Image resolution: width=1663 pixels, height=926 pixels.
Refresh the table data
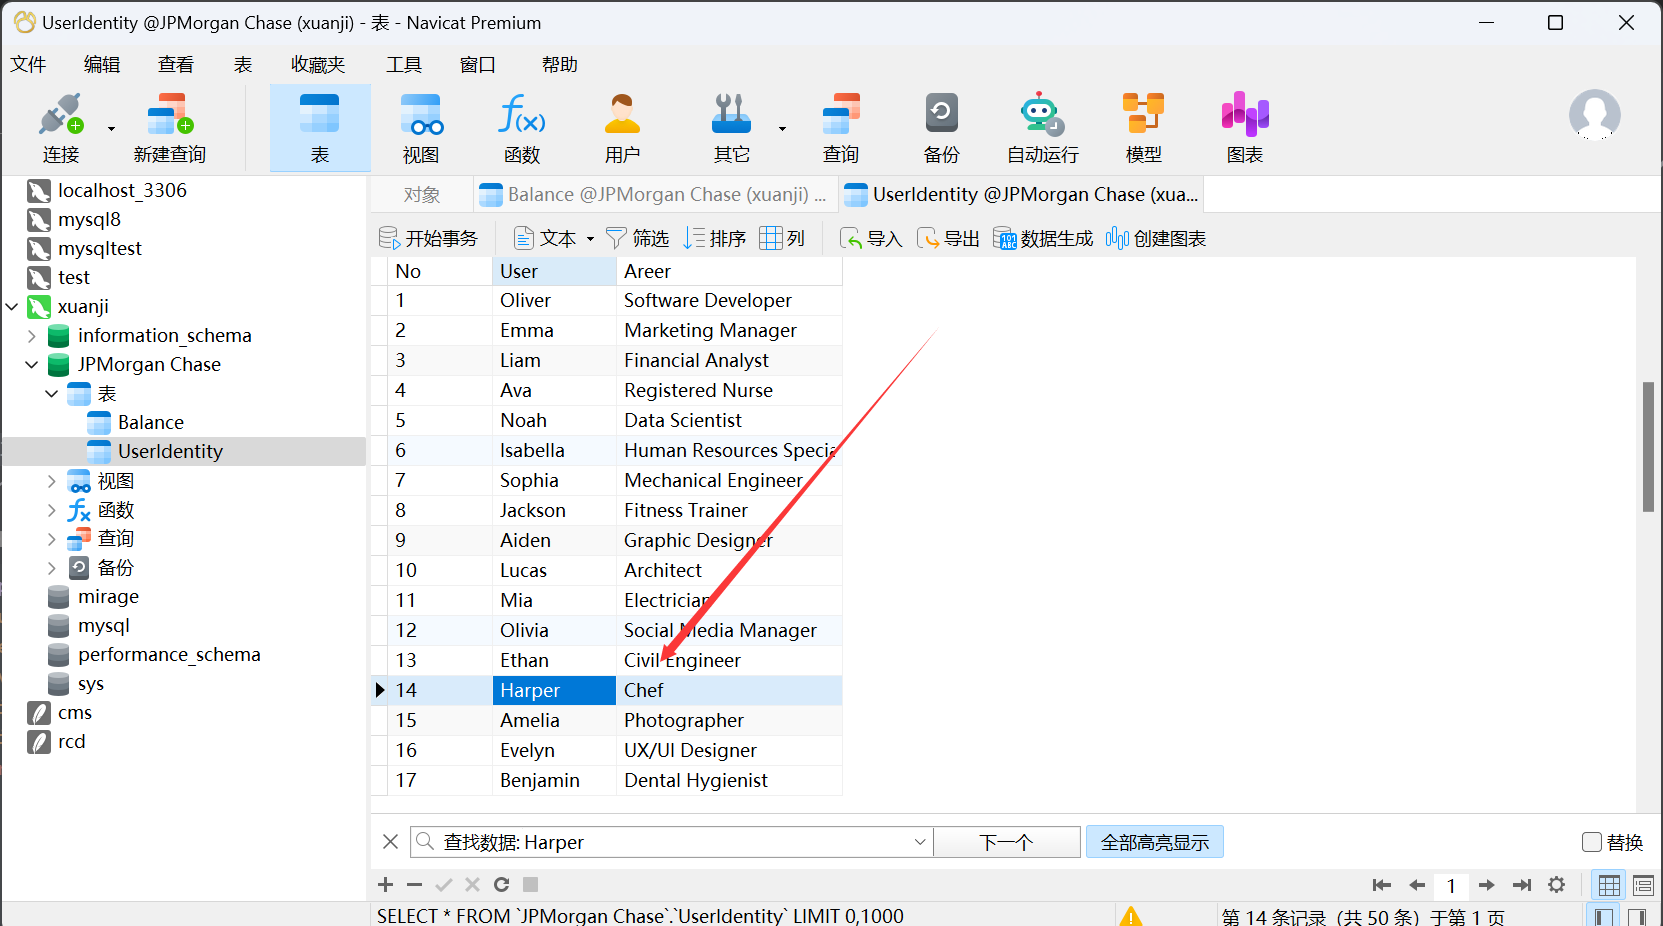pyautogui.click(x=502, y=884)
